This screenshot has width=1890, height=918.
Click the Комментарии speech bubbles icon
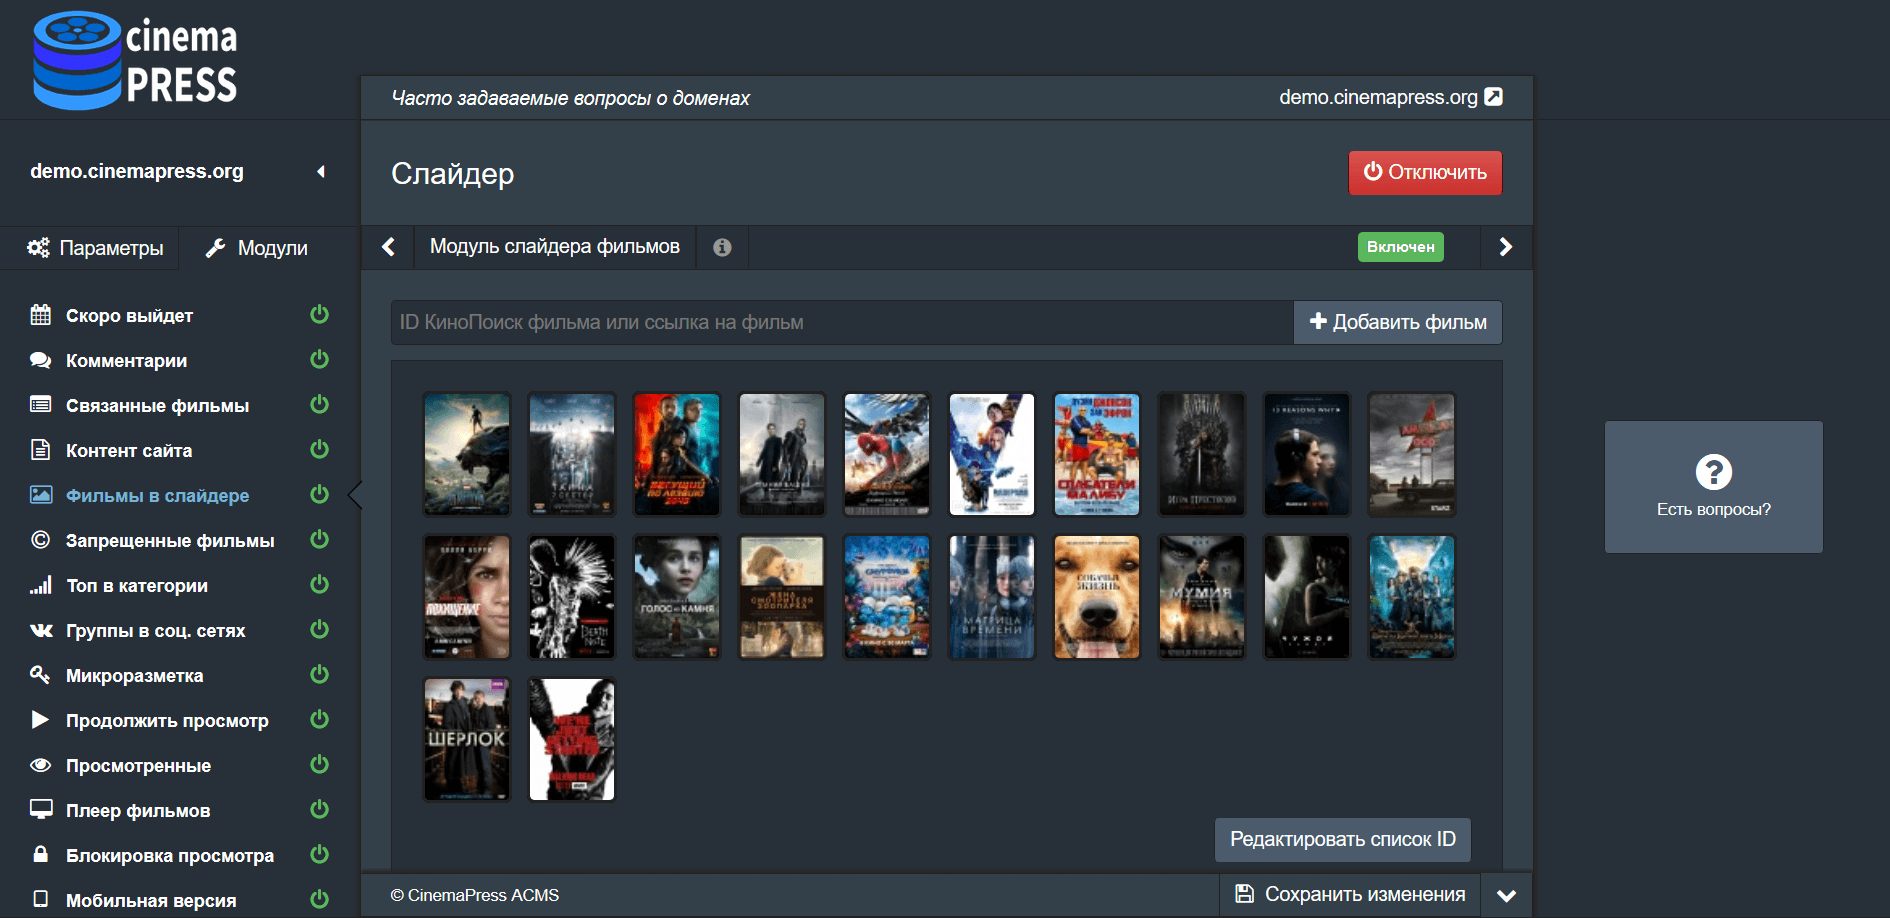pos(40,361)
